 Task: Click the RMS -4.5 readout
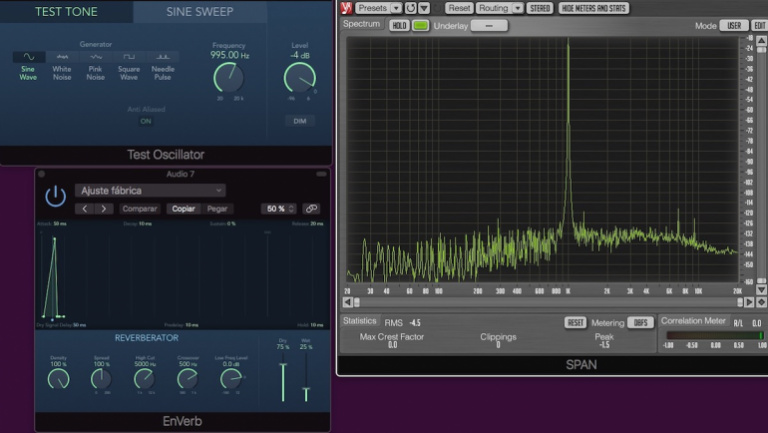click(x=403, y=323)
